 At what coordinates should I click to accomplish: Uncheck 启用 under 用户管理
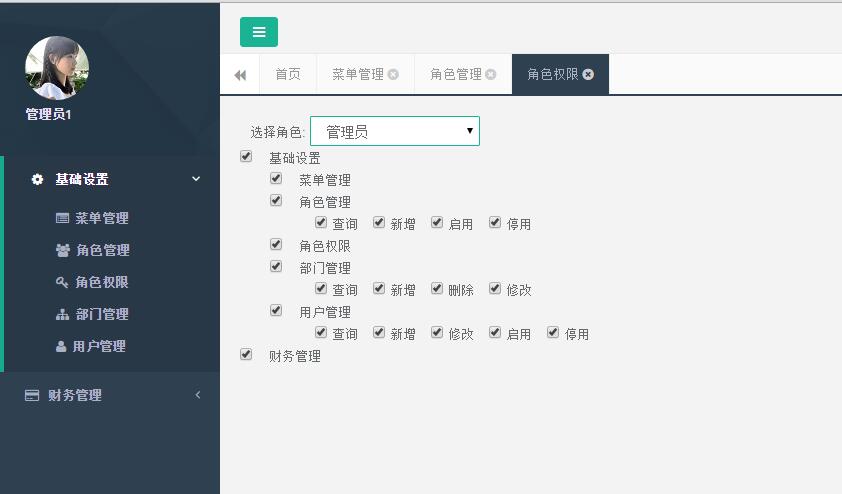pos(495,332)
